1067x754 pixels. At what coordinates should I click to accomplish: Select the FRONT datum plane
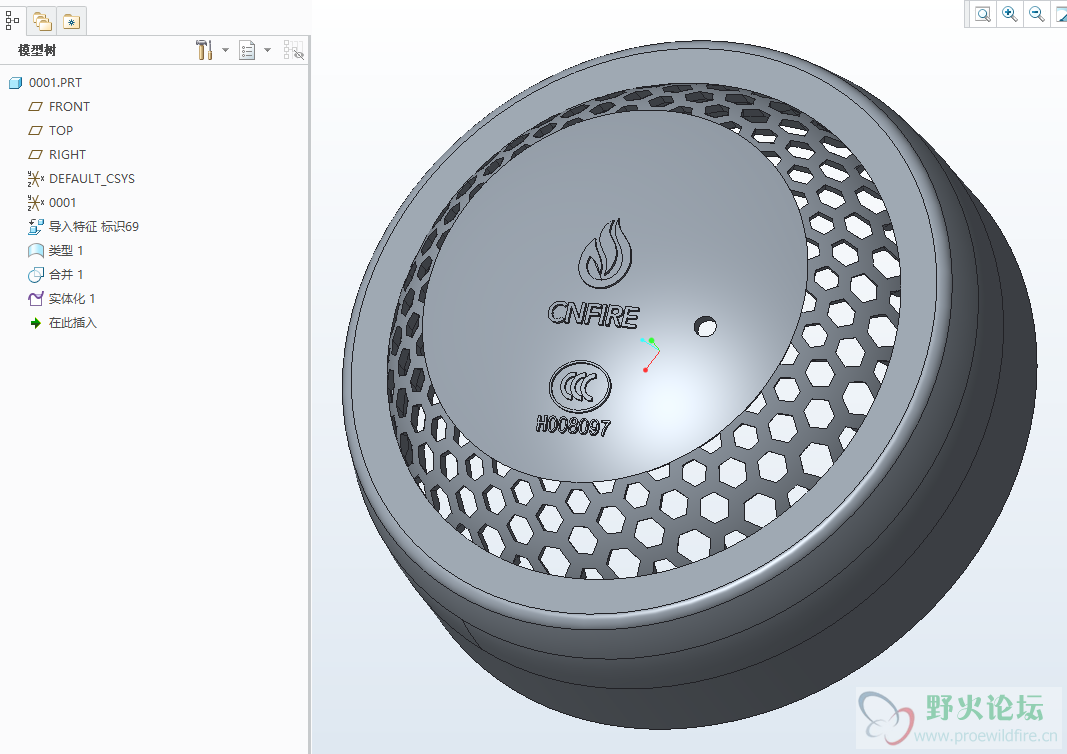click(x=69, y=107)
